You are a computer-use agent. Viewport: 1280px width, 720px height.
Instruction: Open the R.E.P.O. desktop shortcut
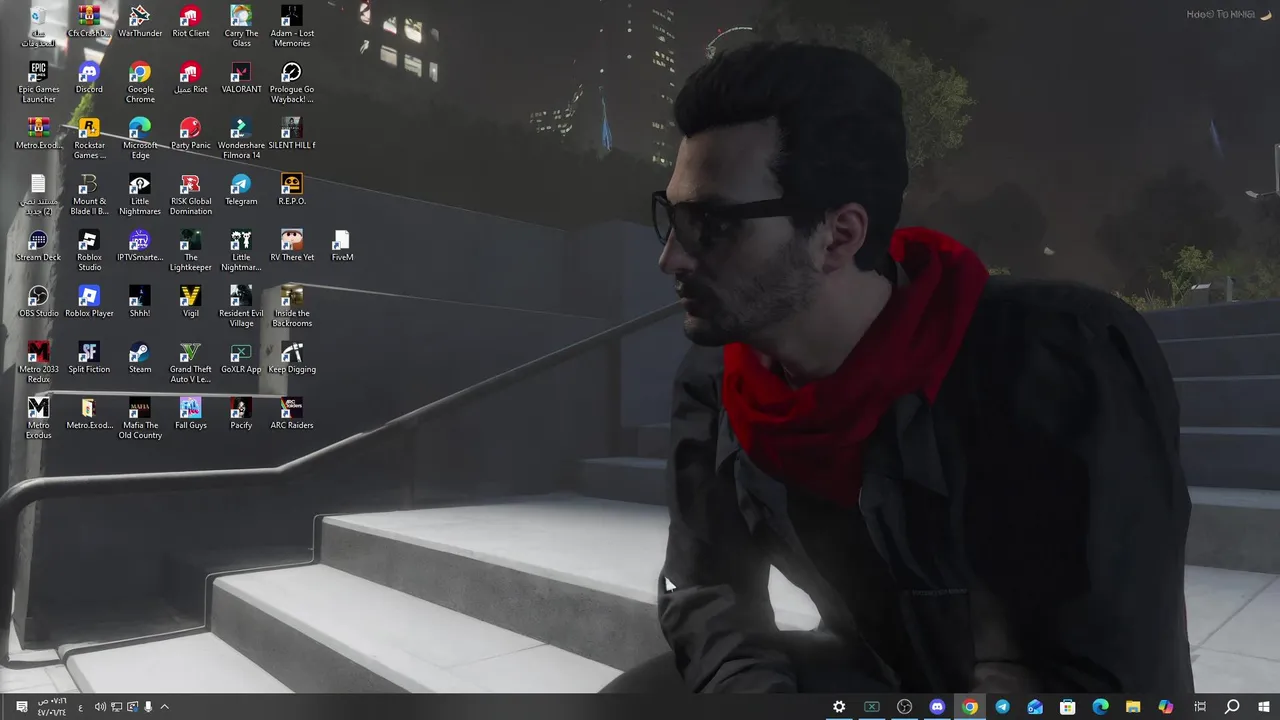coord(291,190)
